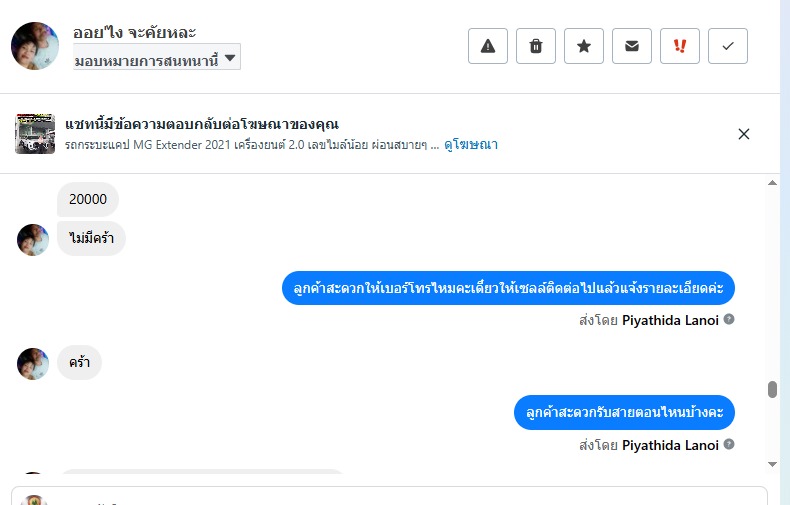
Task: Click sender avatar next to ไม่มีคร้า
Action: [x=33, y=239]
